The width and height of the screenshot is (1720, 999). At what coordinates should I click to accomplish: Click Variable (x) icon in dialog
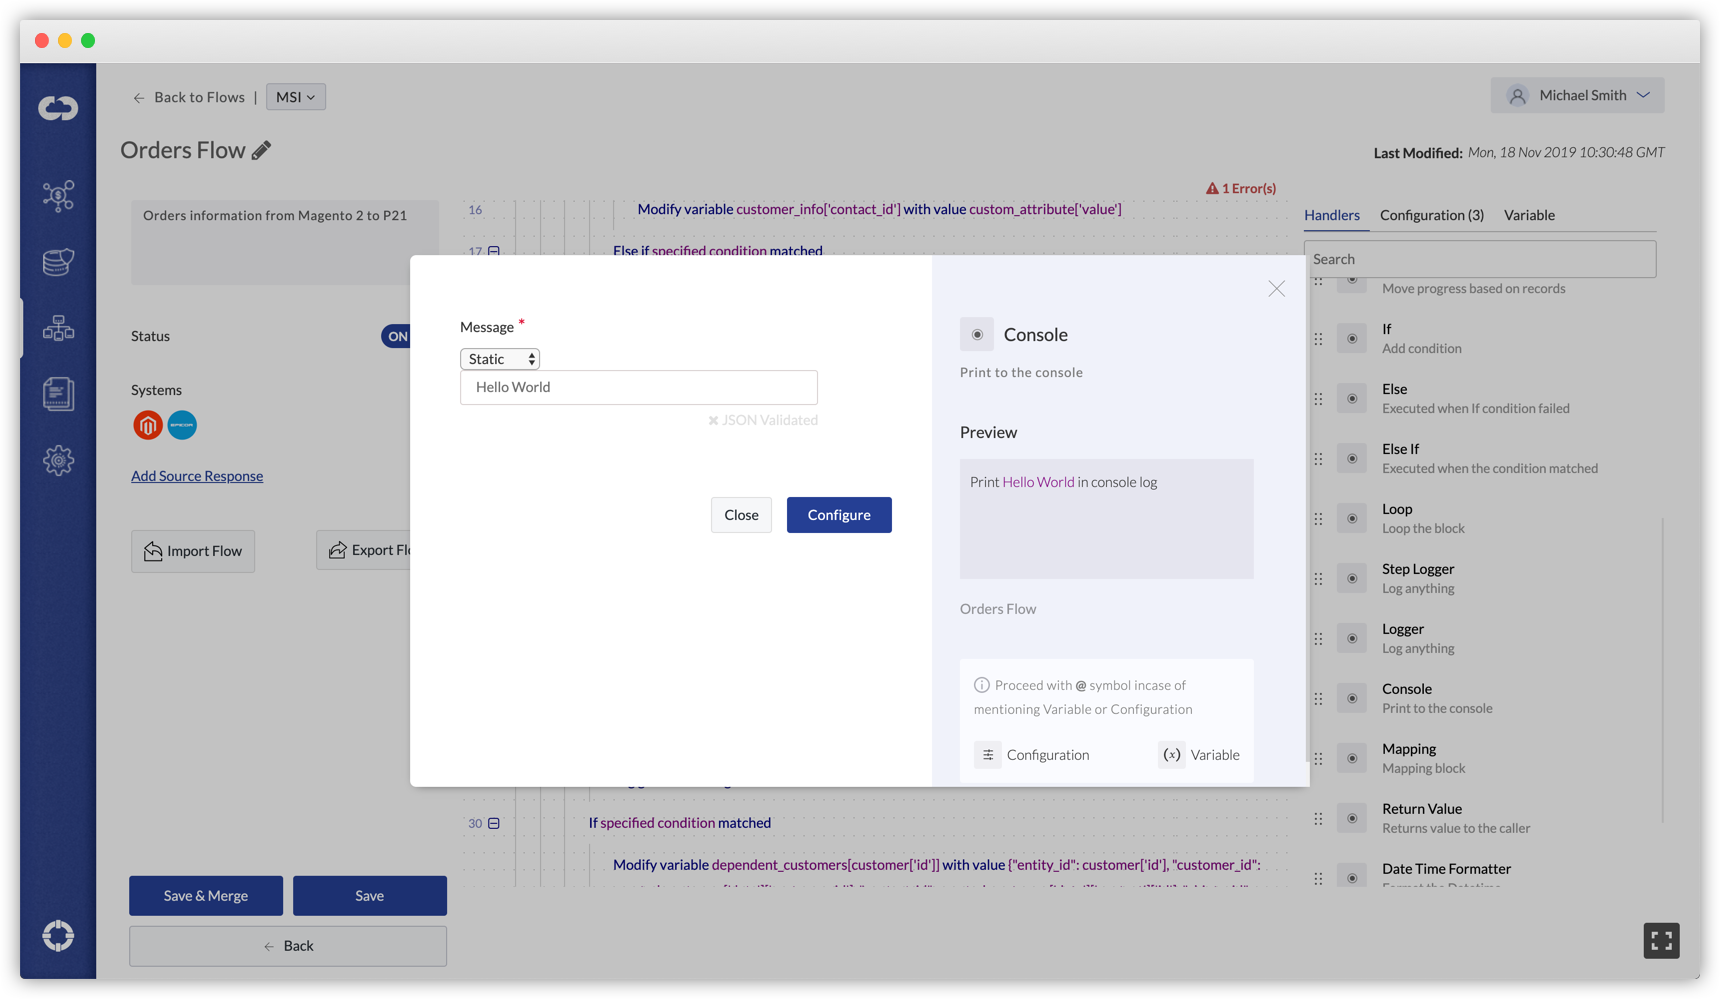1172,755
